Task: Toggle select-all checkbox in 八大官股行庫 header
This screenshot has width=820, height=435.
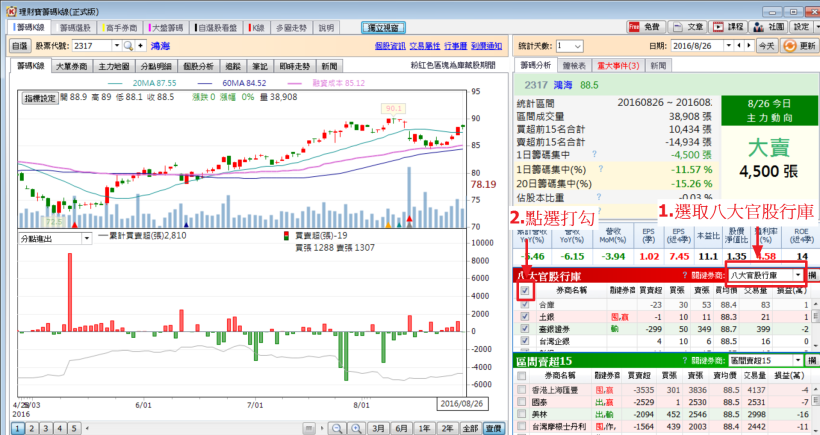Action: pyautogui.click(x=524, y=291)
